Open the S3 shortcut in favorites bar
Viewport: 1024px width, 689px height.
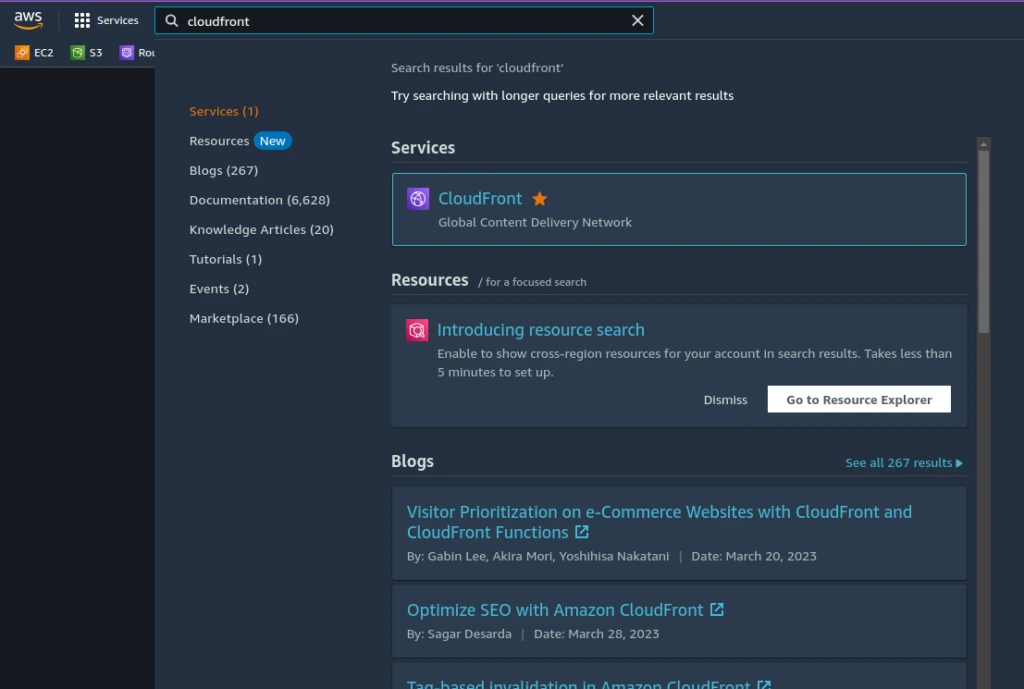[86, 53]
